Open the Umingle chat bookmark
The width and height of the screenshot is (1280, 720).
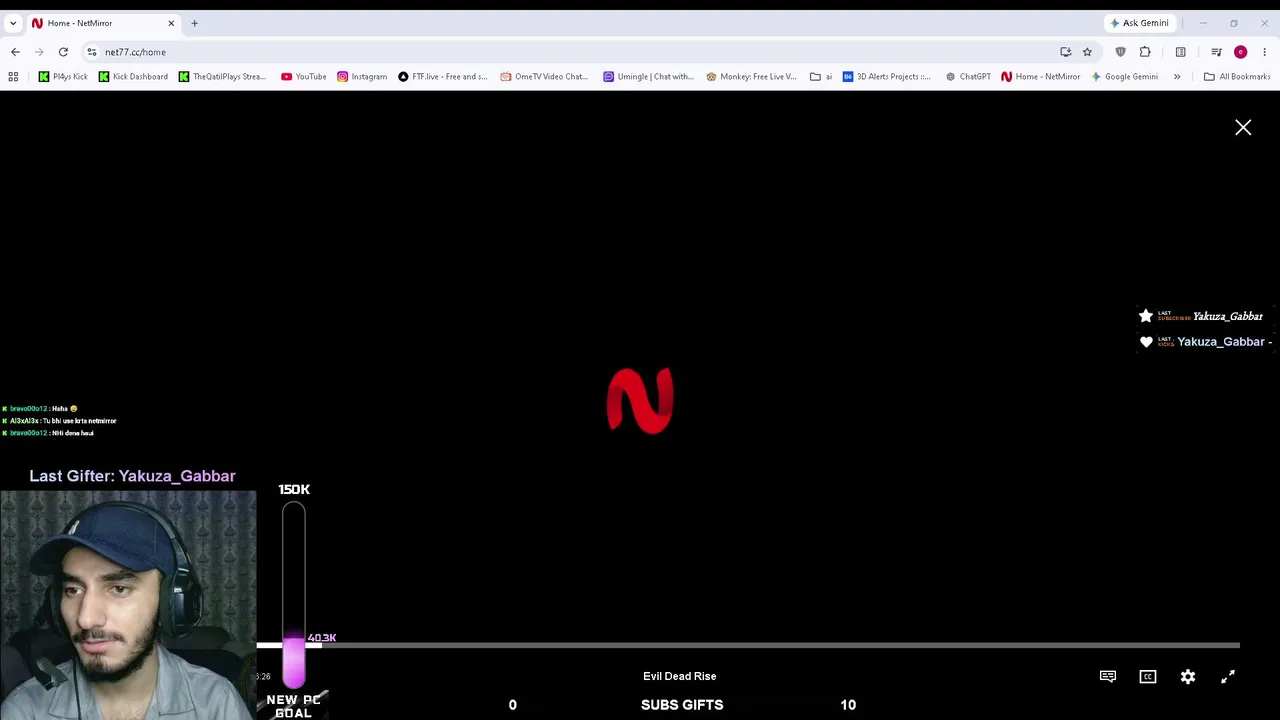[x=648, y=77]
